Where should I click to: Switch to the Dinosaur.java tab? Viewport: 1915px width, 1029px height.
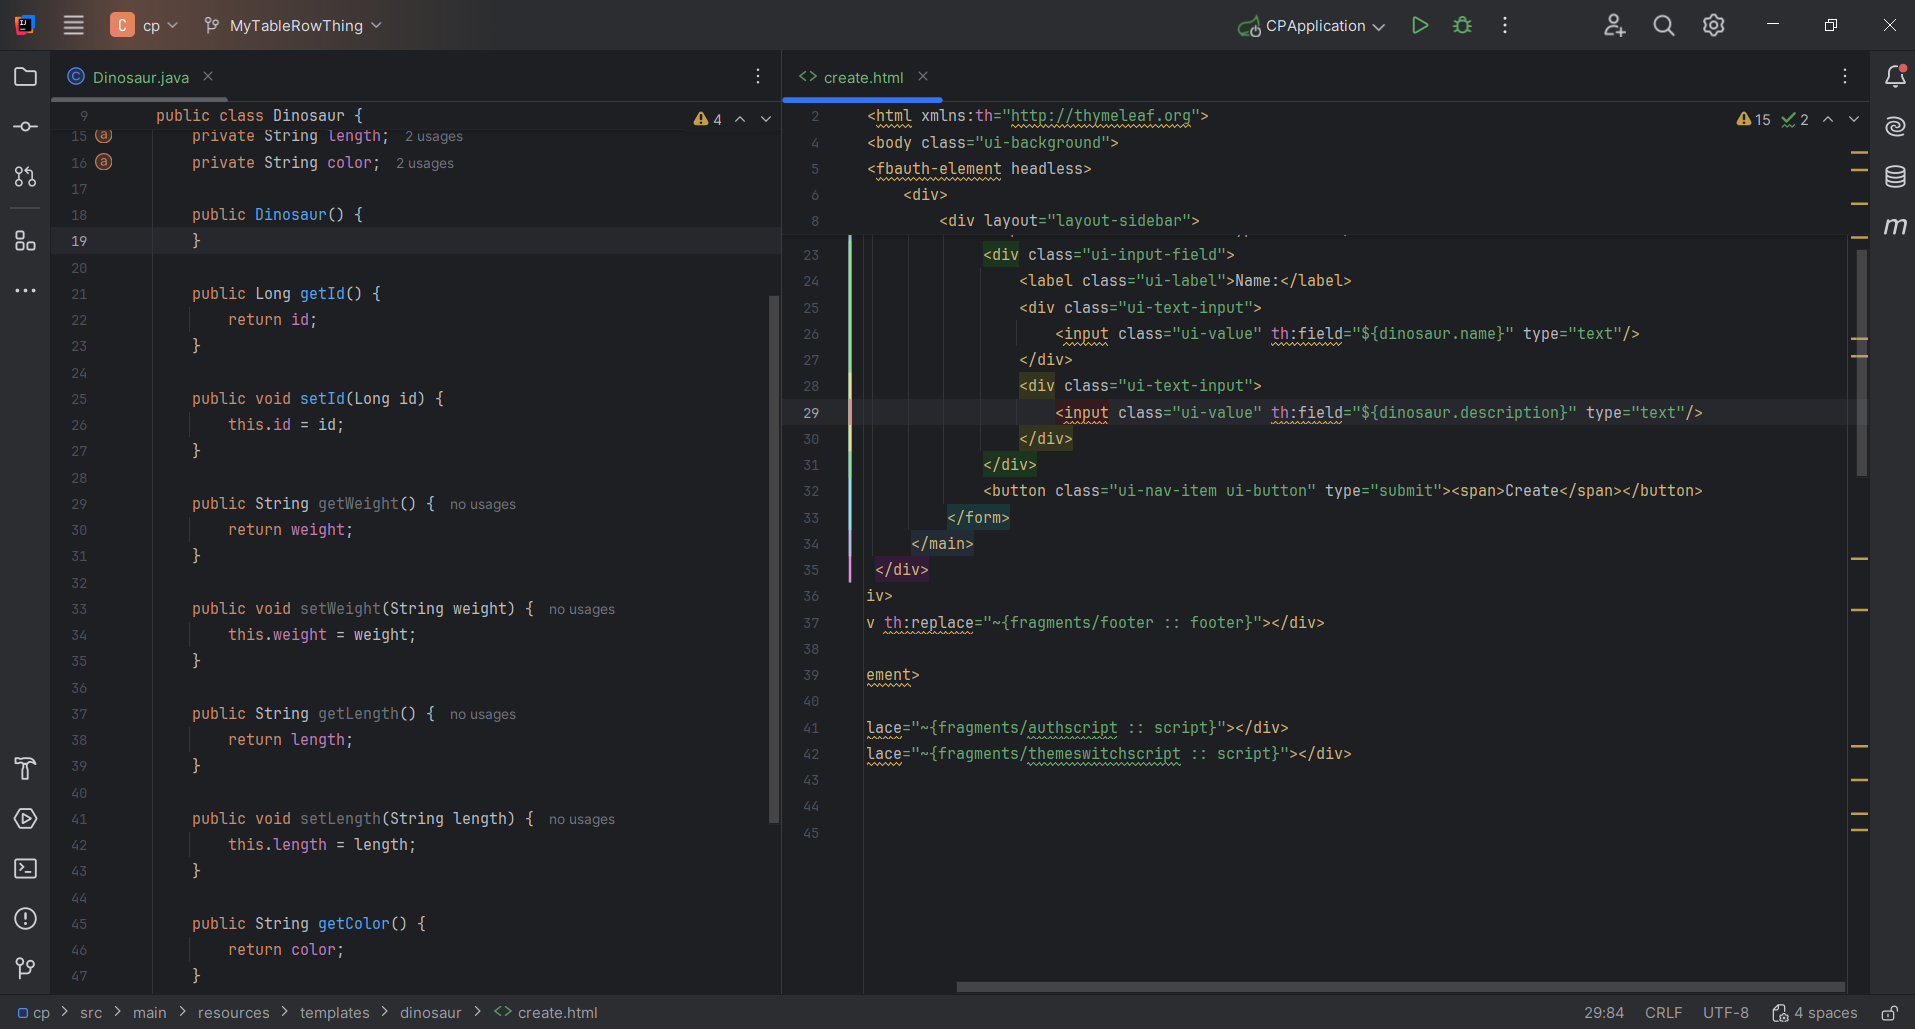tap(139, 77)
